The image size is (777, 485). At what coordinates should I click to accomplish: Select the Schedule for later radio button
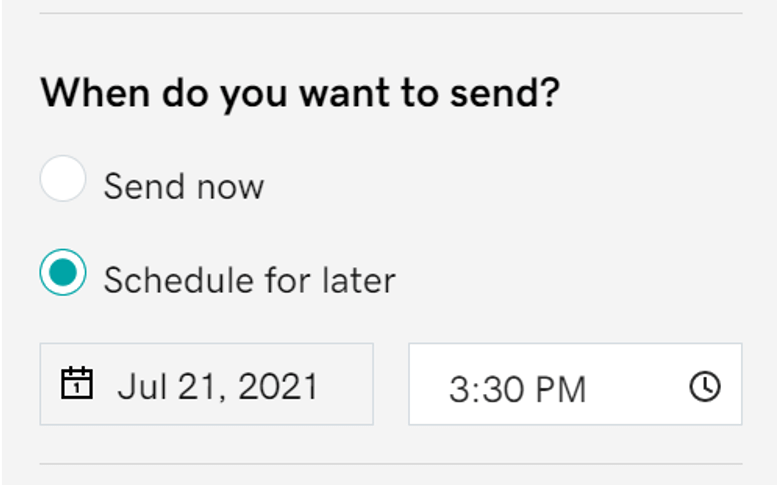pos(63,272)
